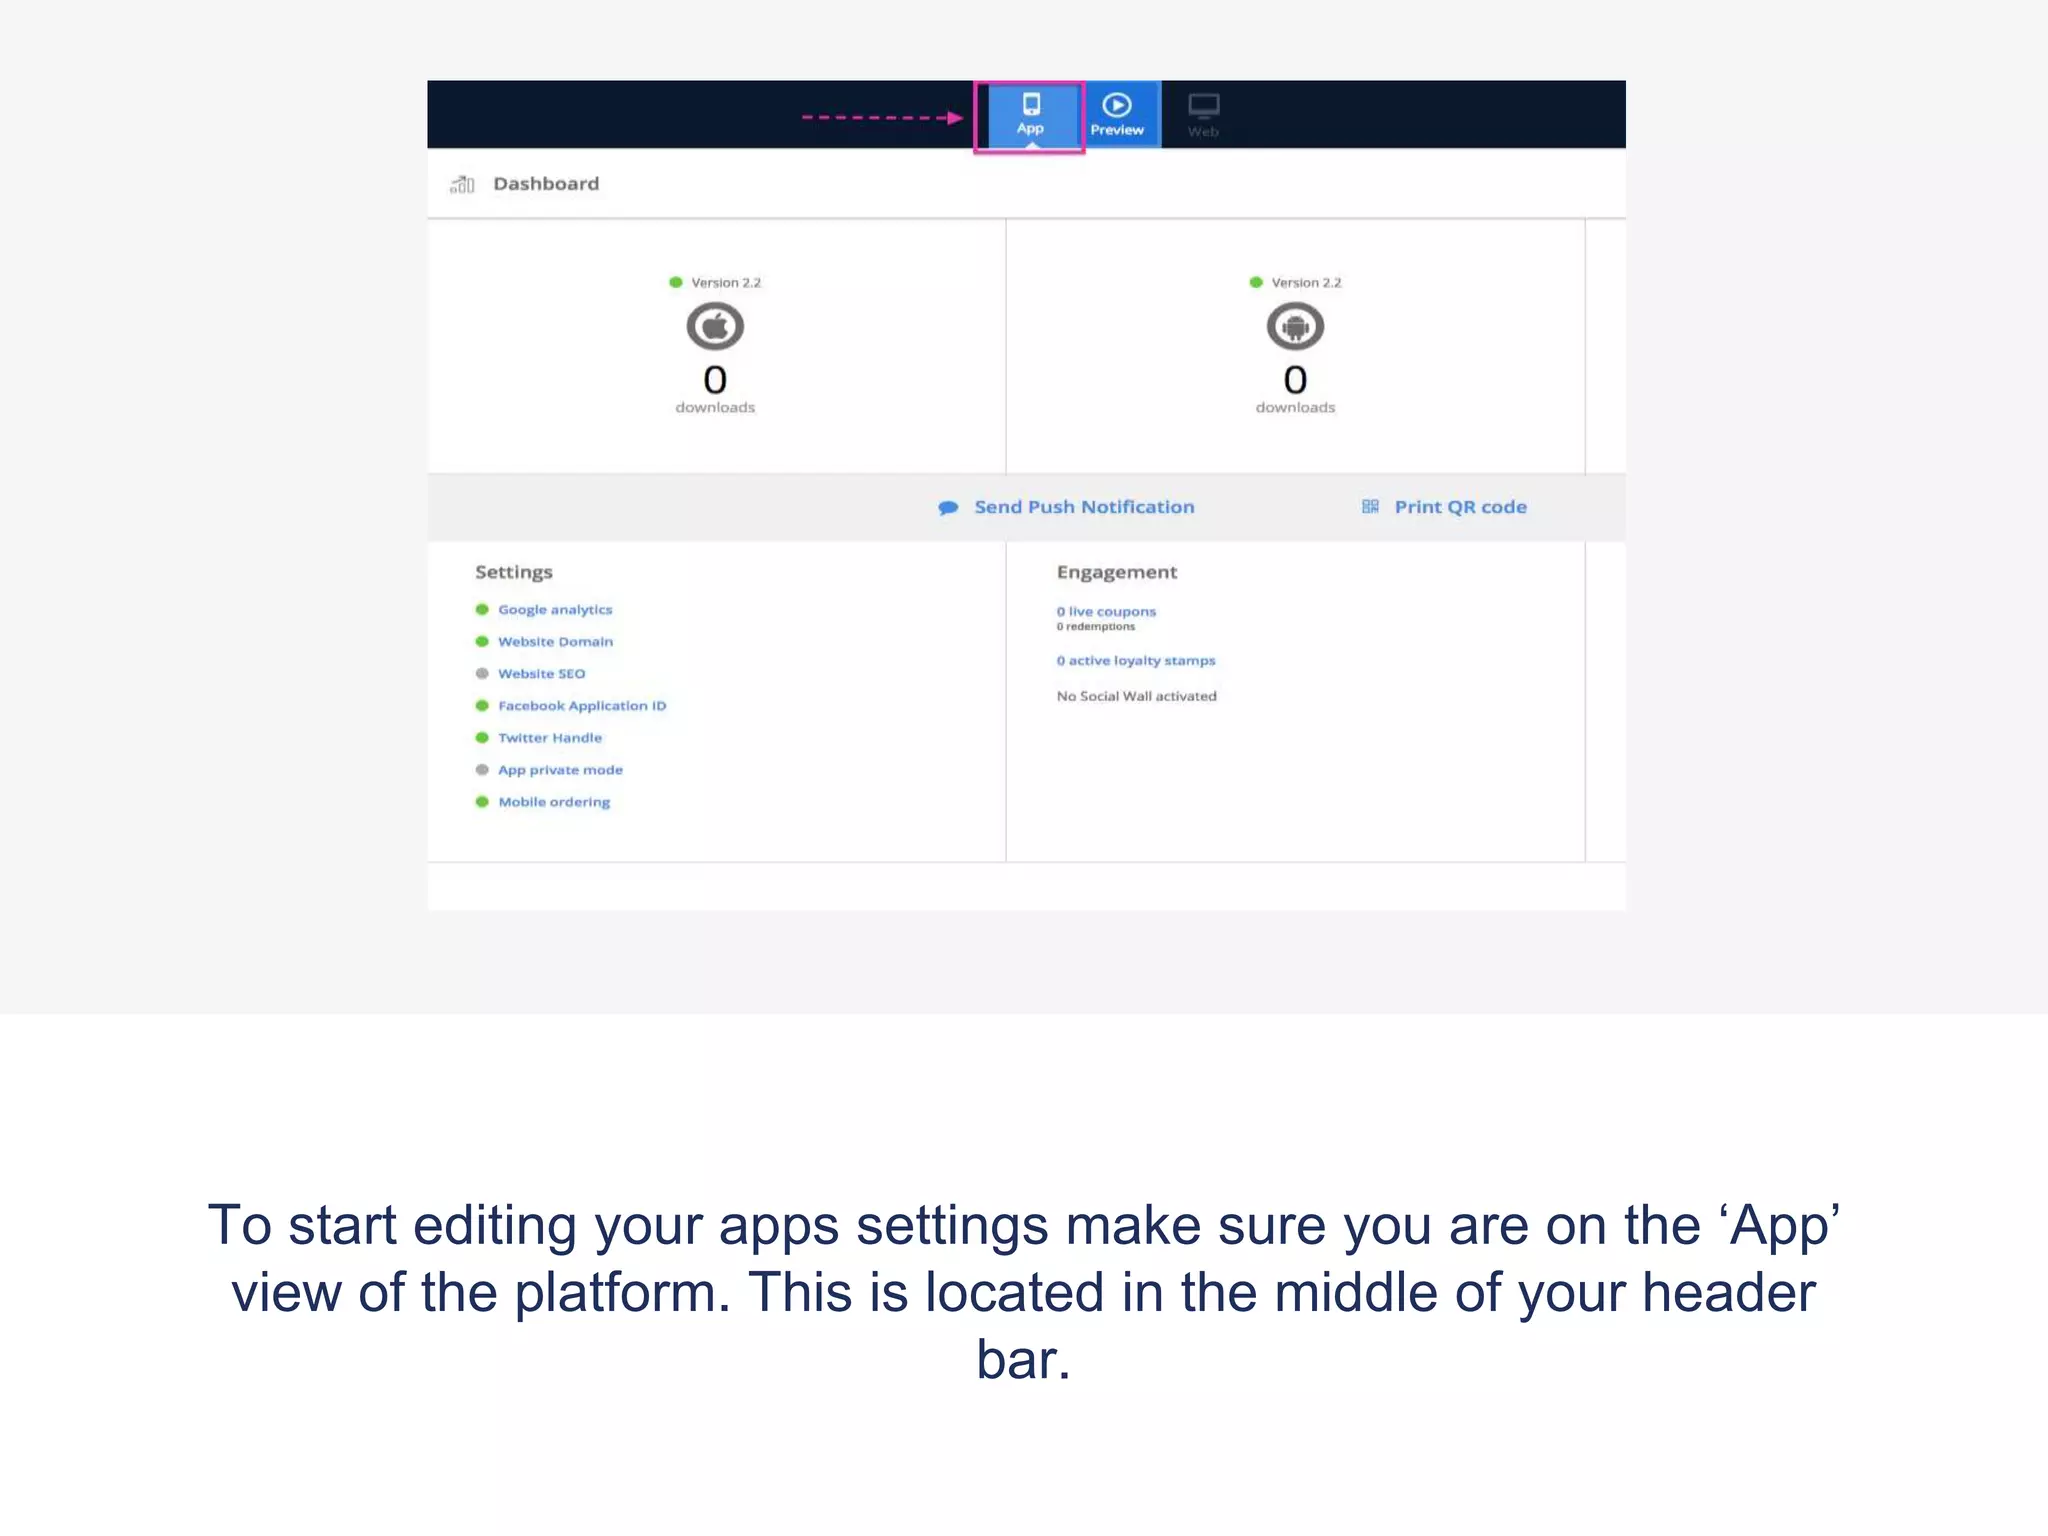2048x1536 pixels.
Task: Click the QR code icon
Action: pos(1370,507)
